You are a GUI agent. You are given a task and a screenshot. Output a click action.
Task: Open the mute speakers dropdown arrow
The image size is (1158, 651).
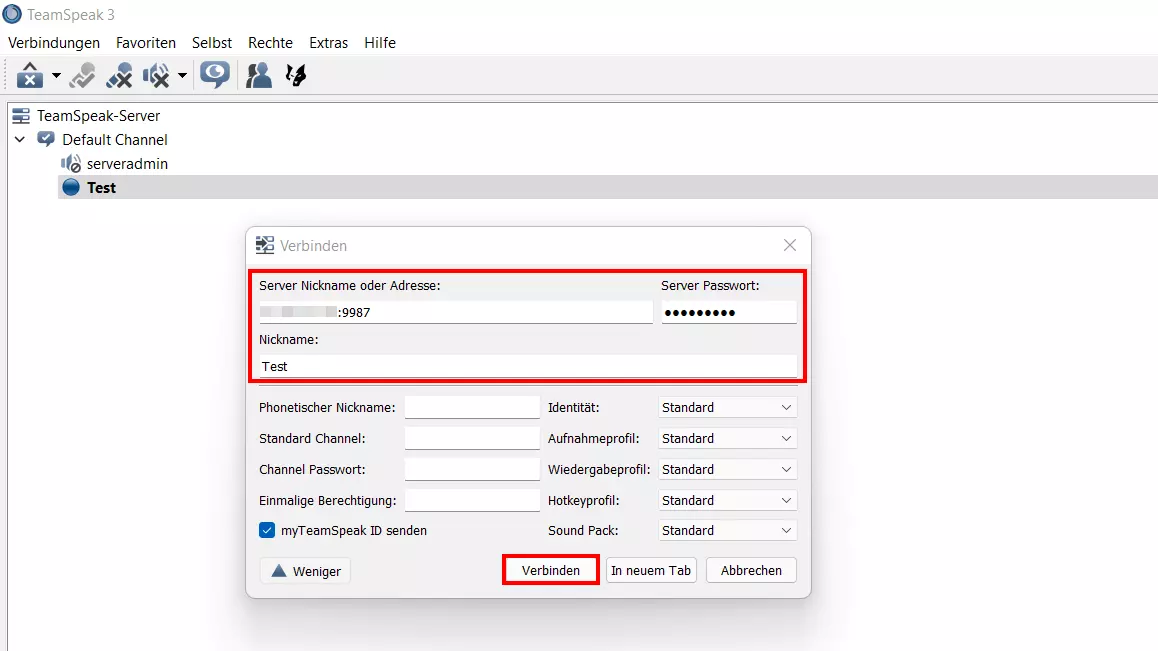(x=182, y=75)
